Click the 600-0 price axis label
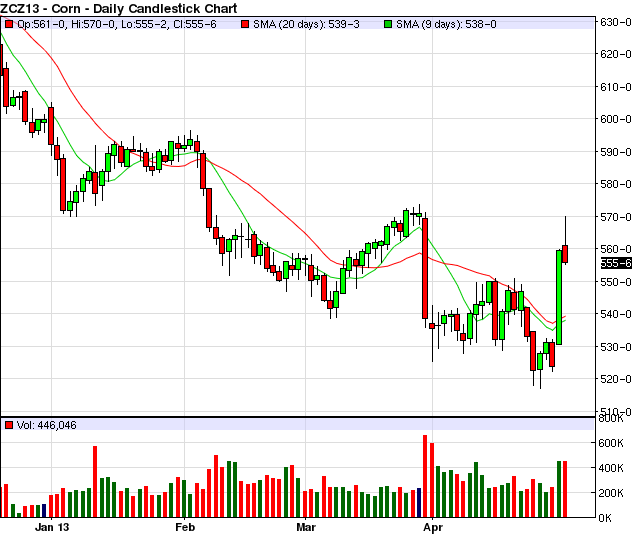 point(616,119)
